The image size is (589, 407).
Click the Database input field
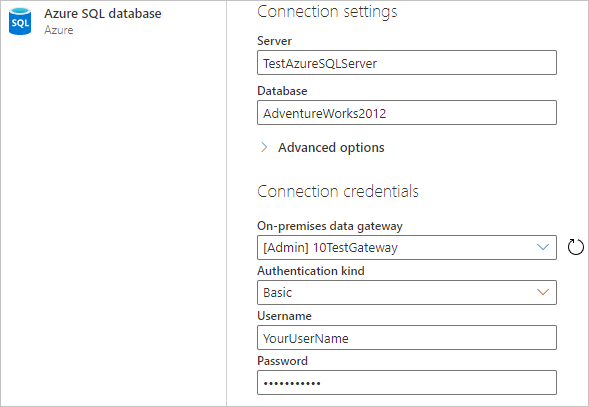point(407,112)
